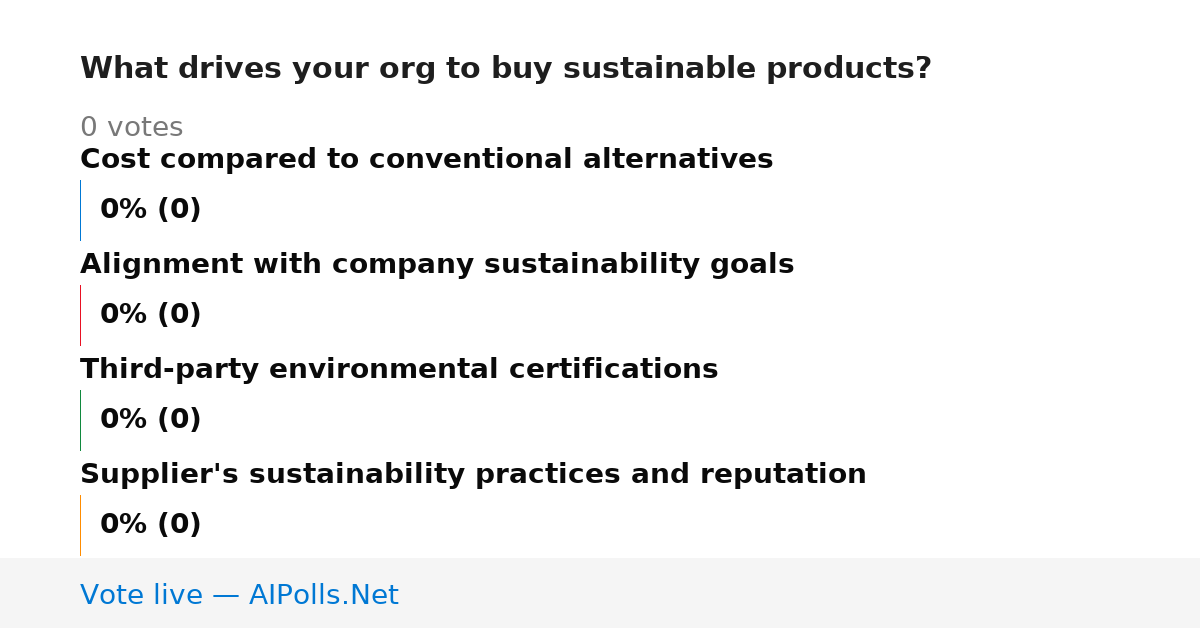This screenshot has width=1200, height=628.
Task: Click the 0% (0) result under Supplier's practices
Action: pos(150,525)
